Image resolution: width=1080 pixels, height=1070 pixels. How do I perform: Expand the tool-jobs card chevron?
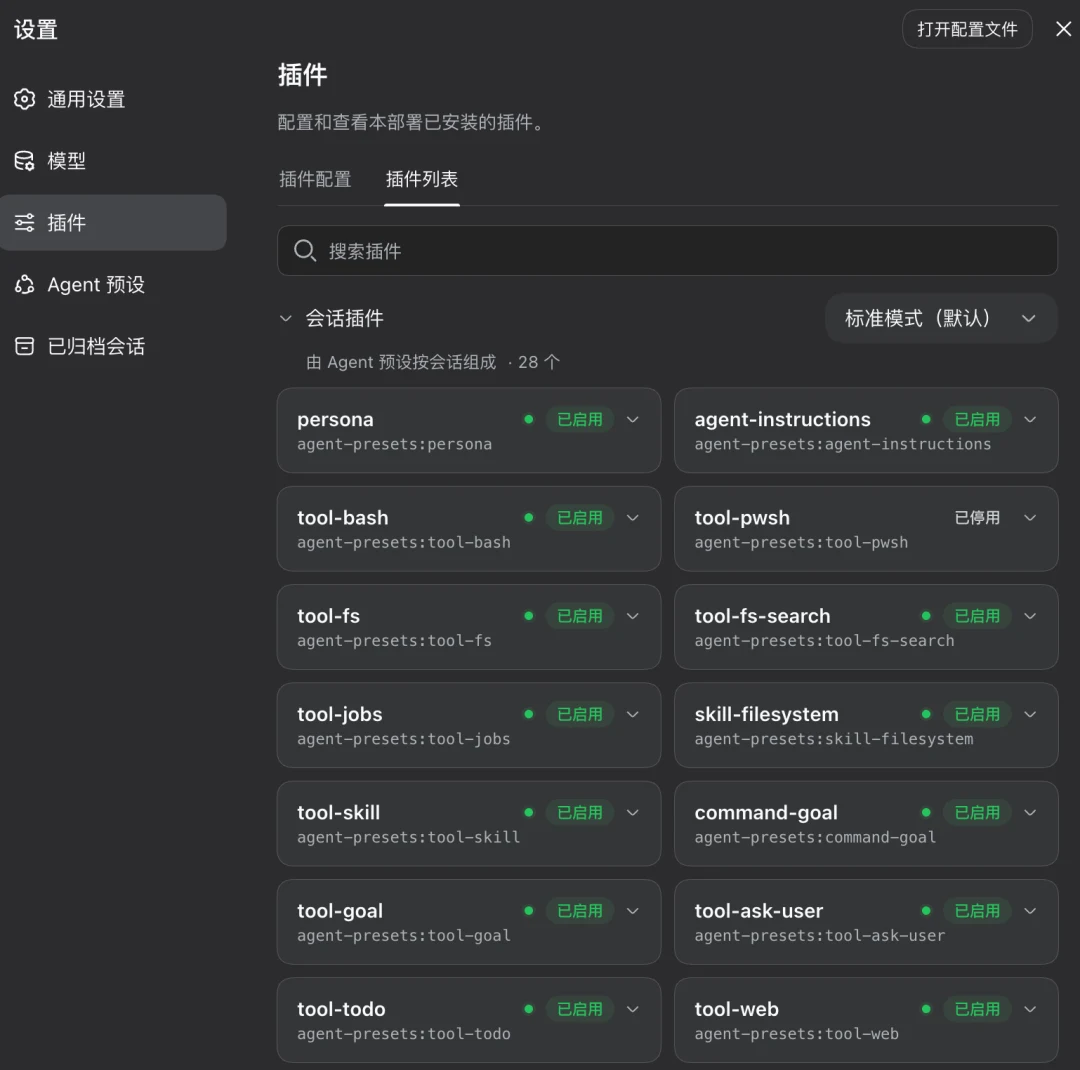pos(632,714)
